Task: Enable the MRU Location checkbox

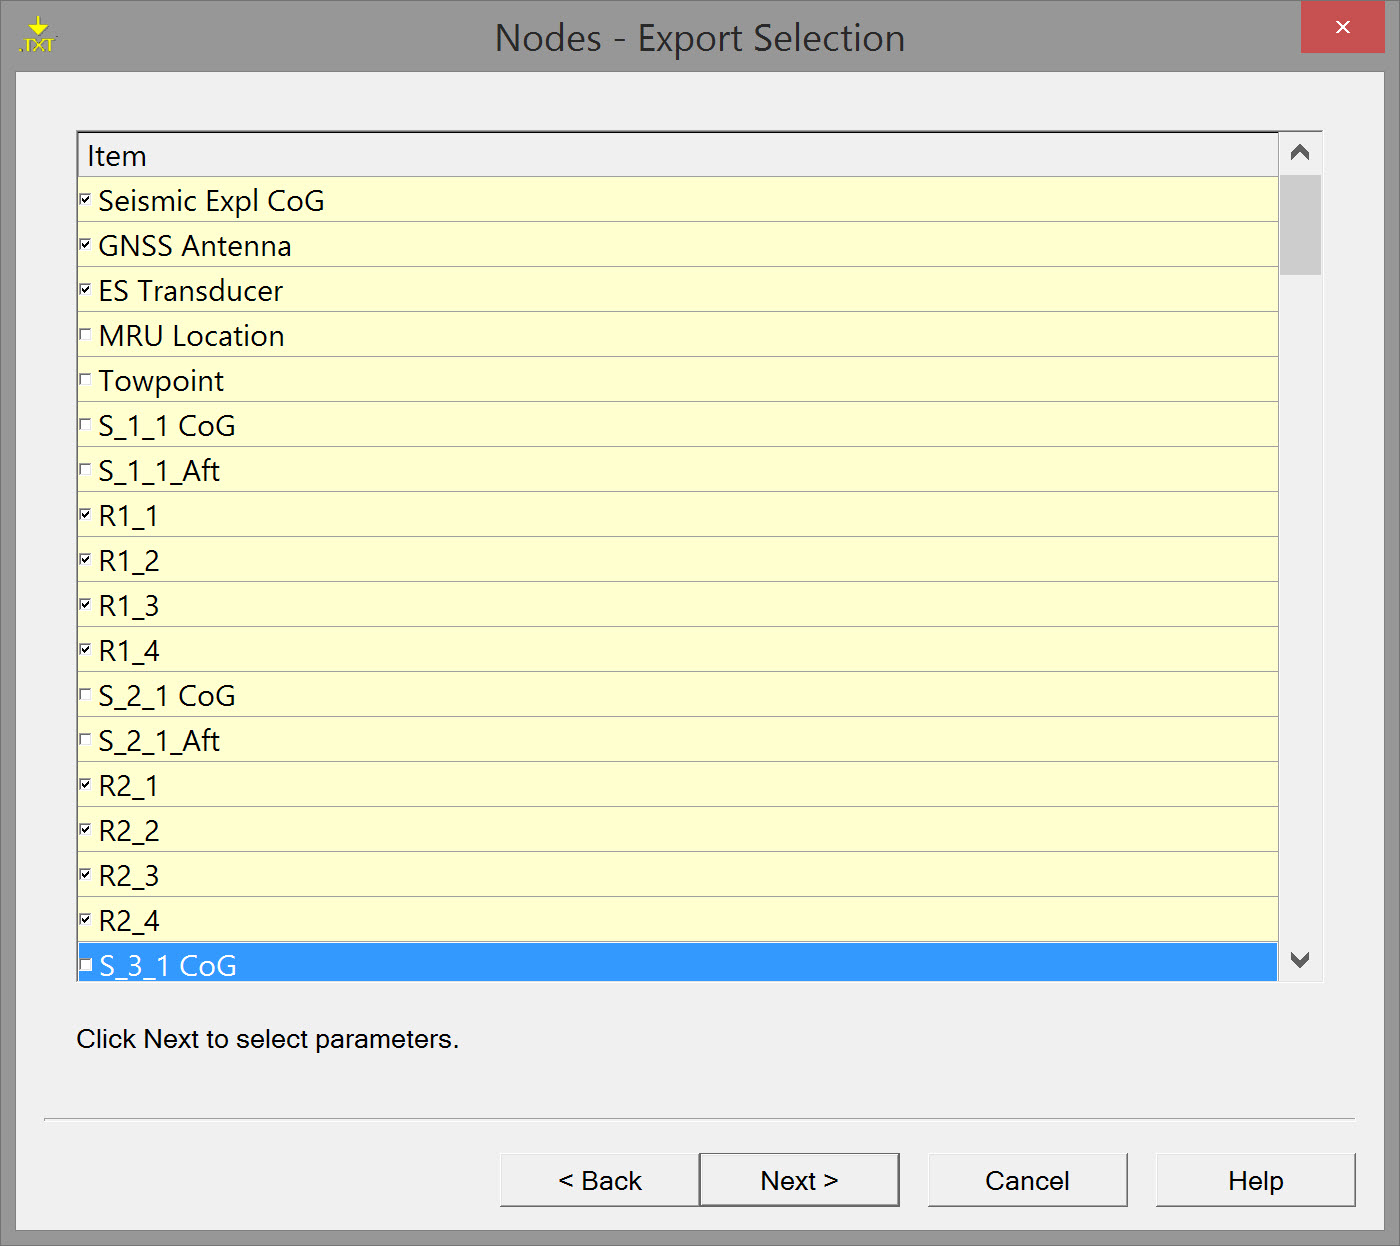Action: click(85, 335)
